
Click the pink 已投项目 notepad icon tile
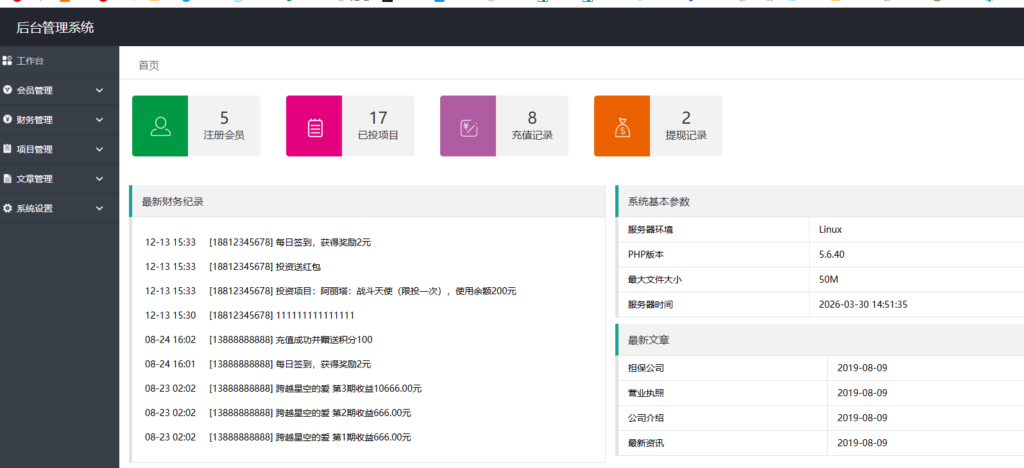[314, 126]
